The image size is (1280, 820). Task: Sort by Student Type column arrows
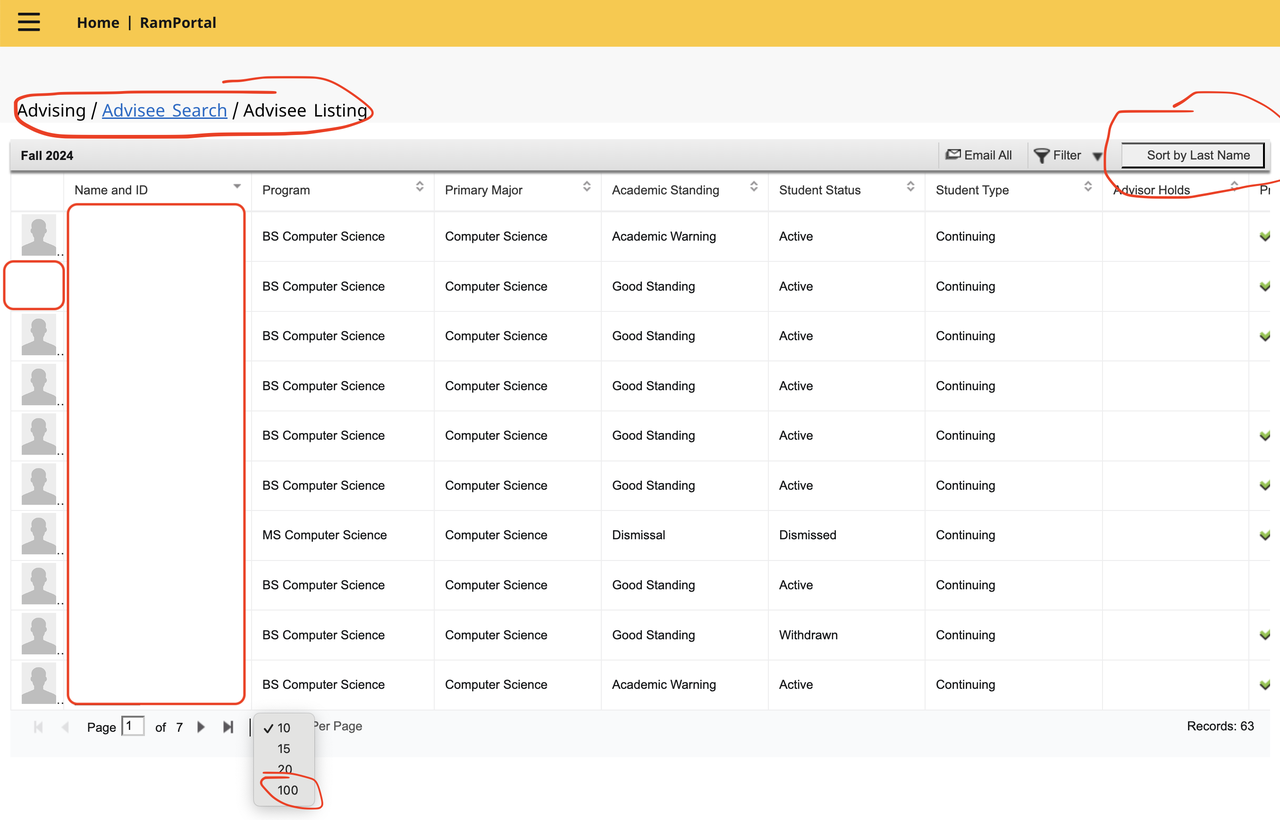coord(1088,187)
